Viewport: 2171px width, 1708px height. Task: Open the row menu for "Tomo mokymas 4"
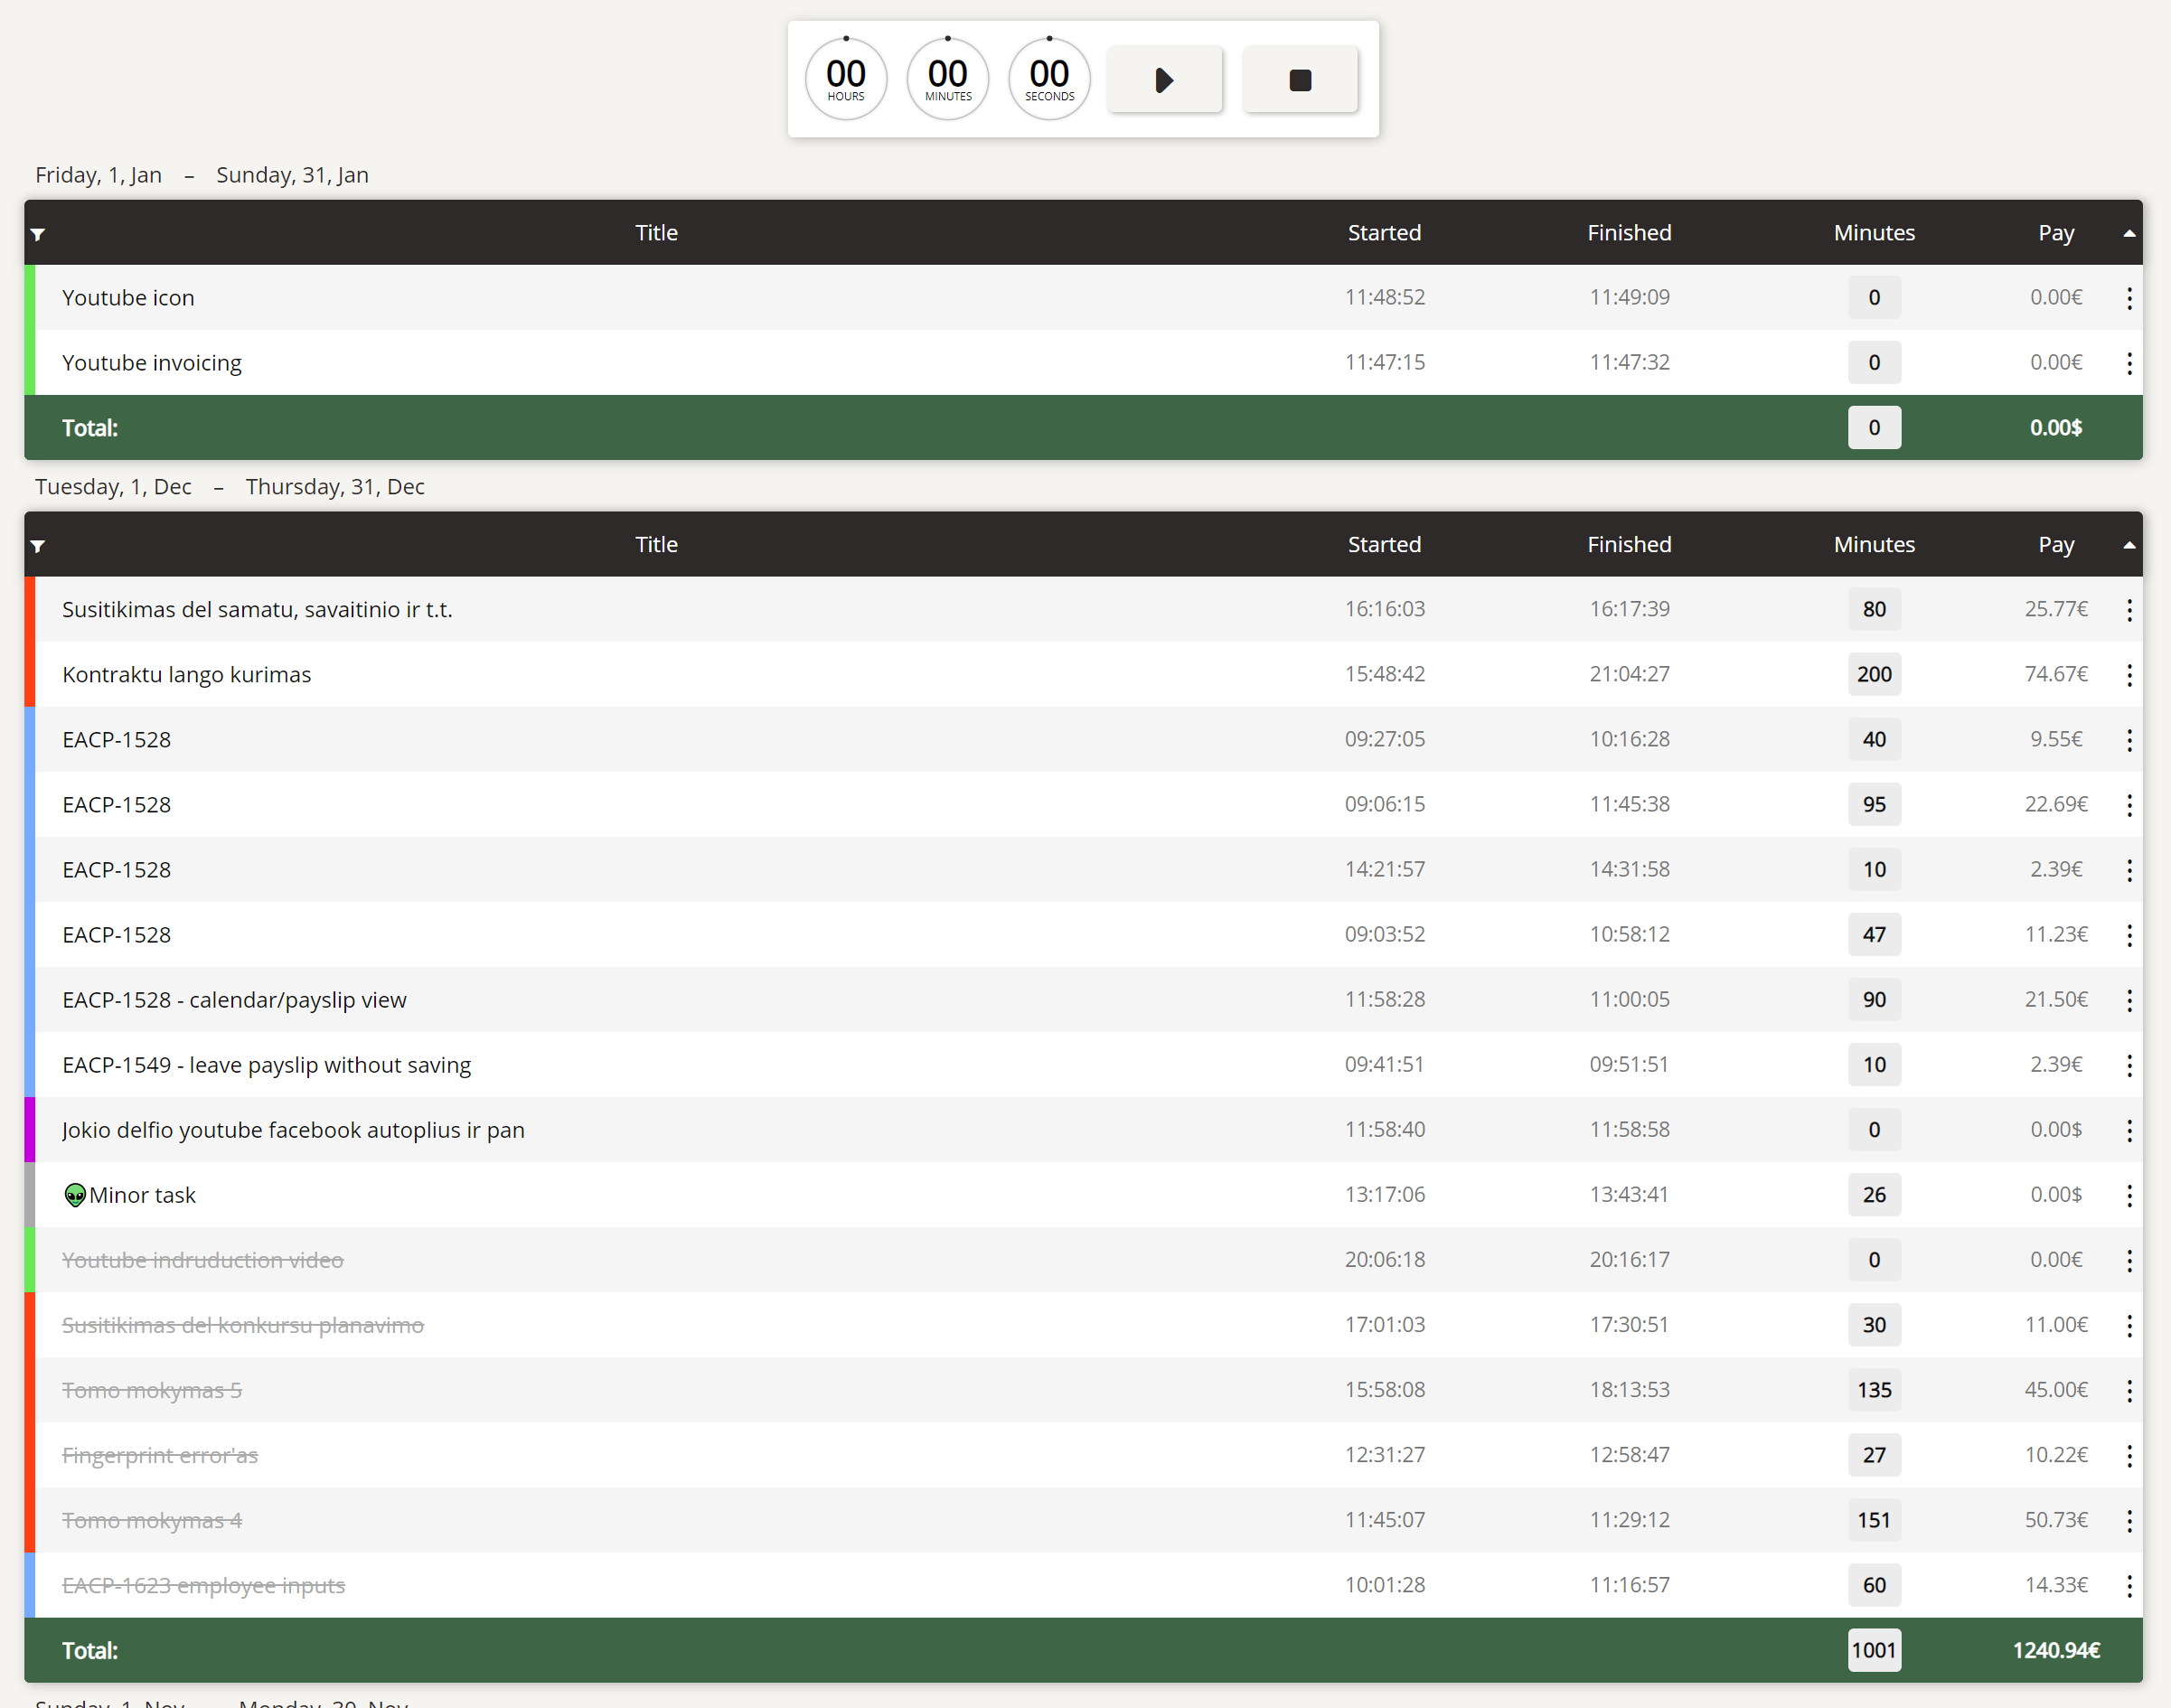(2129, 1520)
